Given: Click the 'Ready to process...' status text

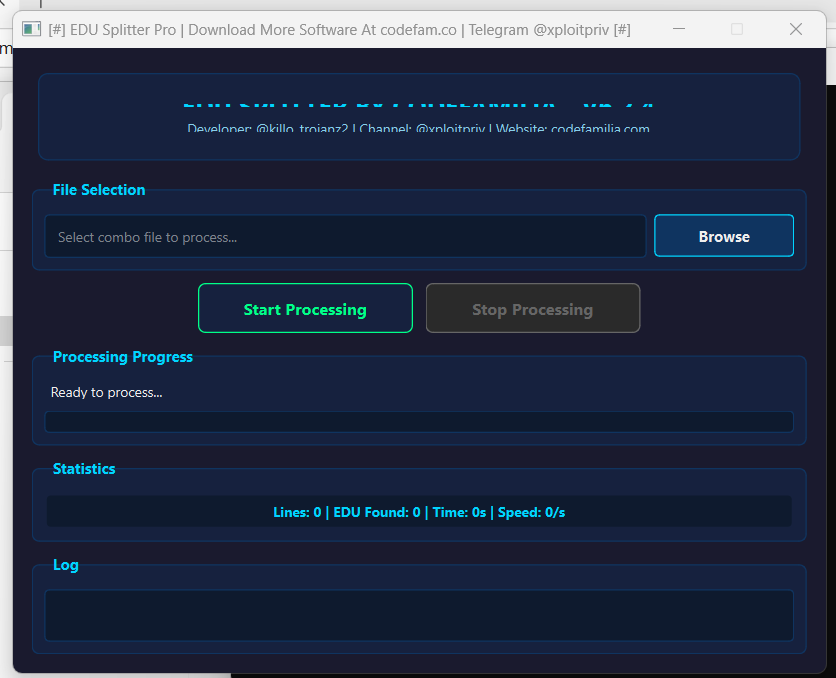Looking at the screenshot, I should 106,392.
